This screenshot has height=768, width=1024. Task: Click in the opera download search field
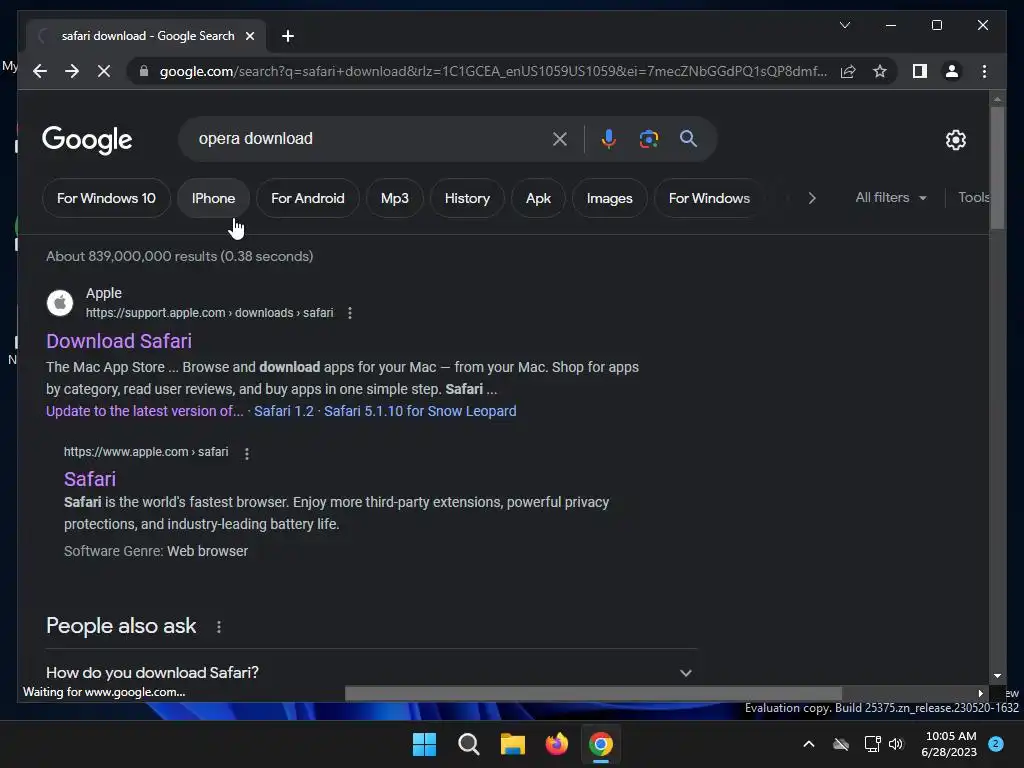[369, 139]
